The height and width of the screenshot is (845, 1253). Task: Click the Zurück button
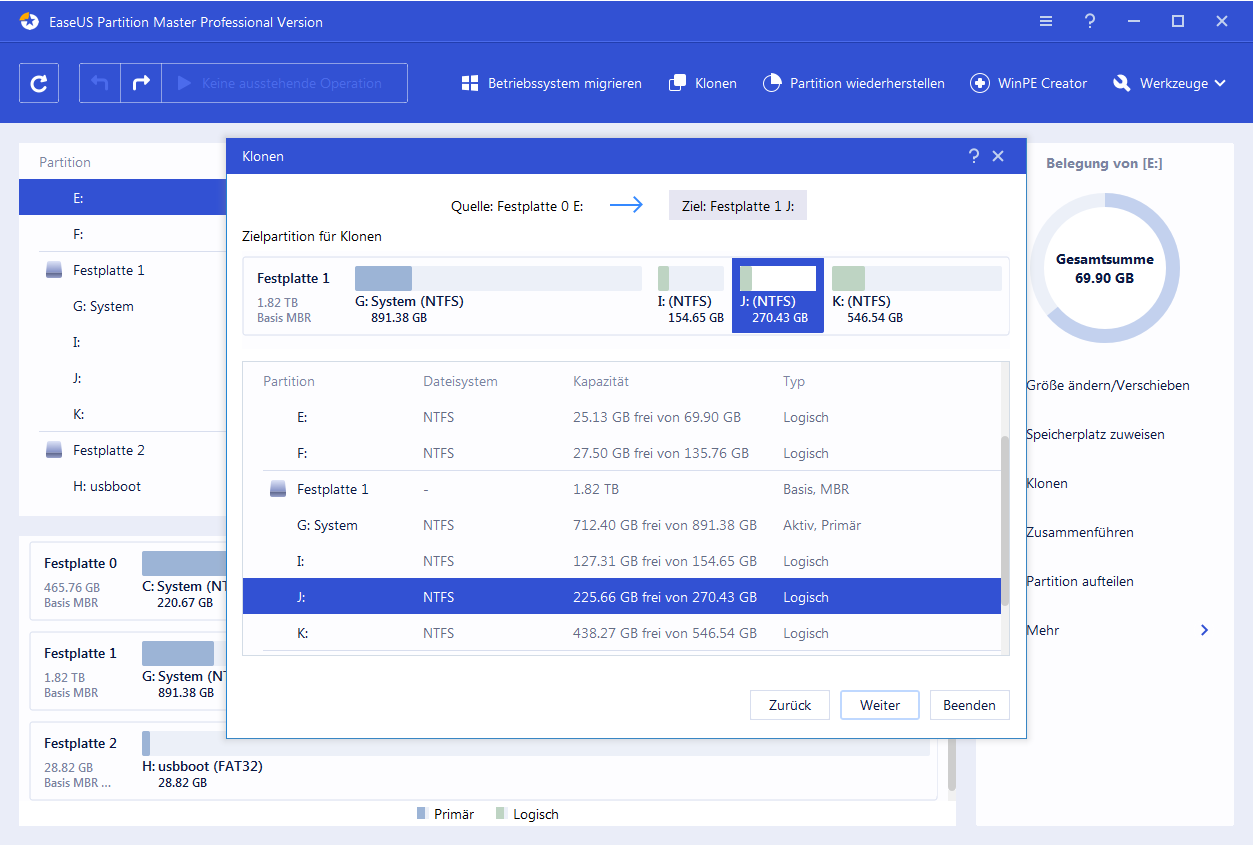(790, 705)
